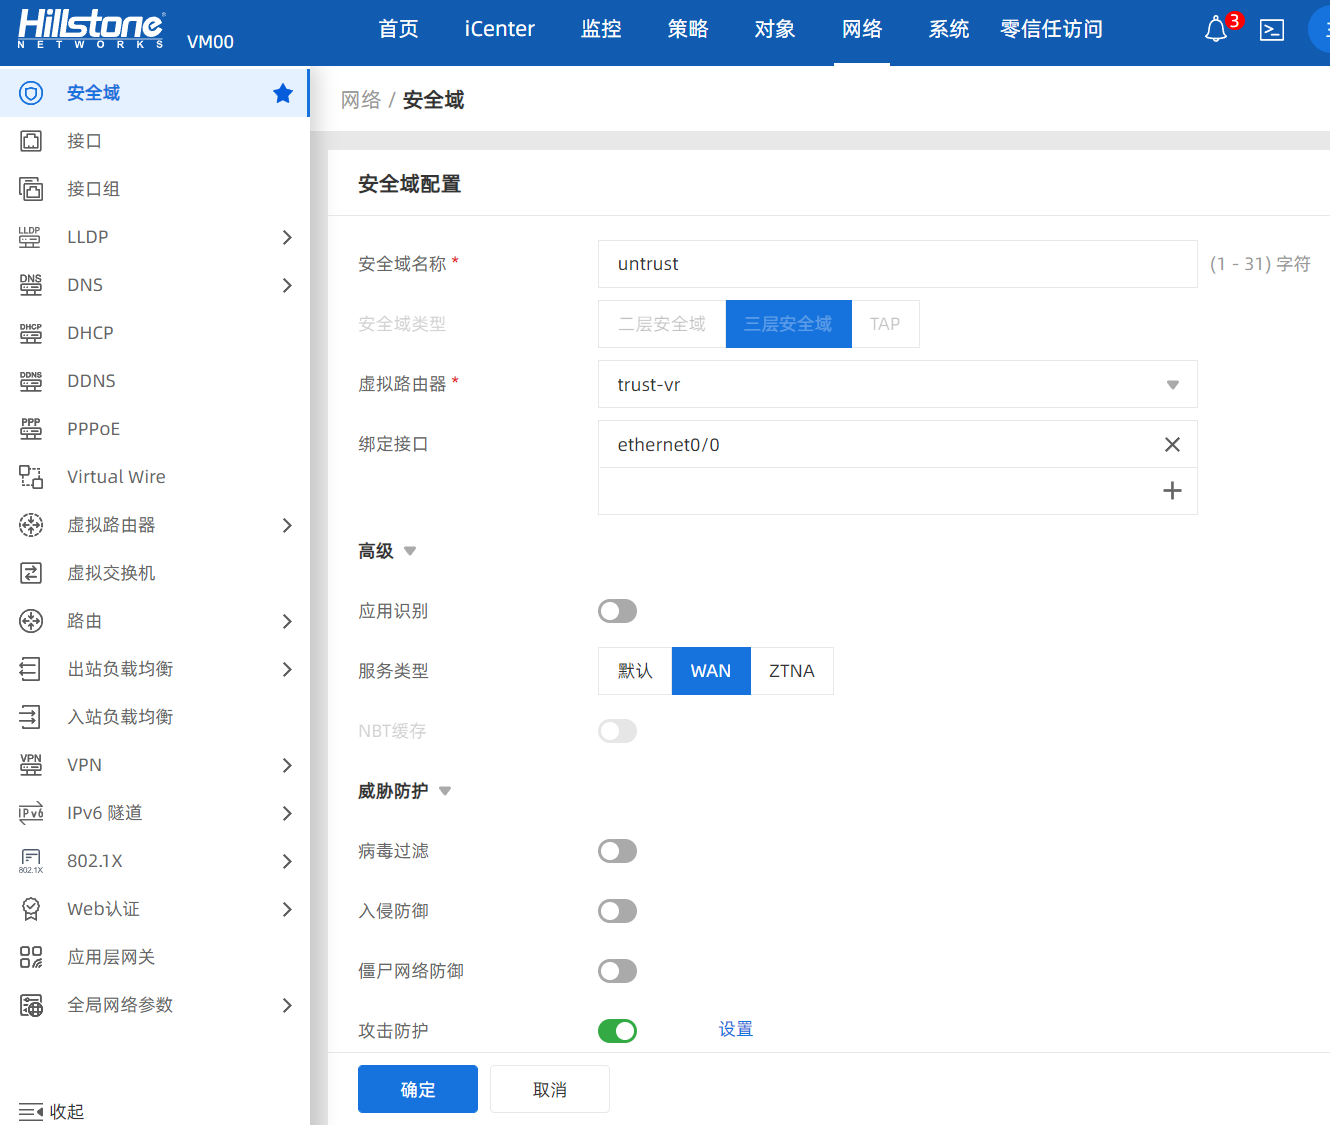
Task: Click the 安全域名称 untrust input field
Action: (x=897, y=264)
